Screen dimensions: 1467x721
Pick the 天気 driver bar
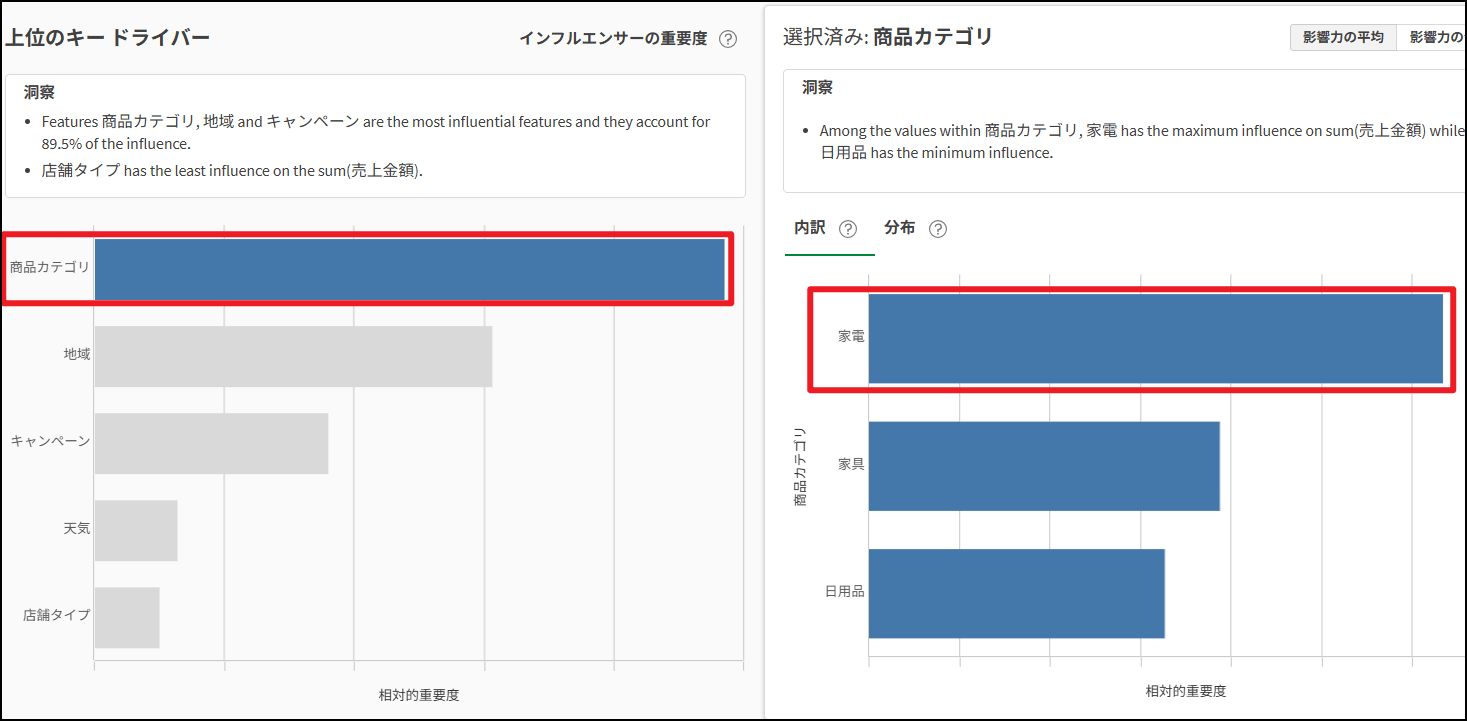click(136, 530)
